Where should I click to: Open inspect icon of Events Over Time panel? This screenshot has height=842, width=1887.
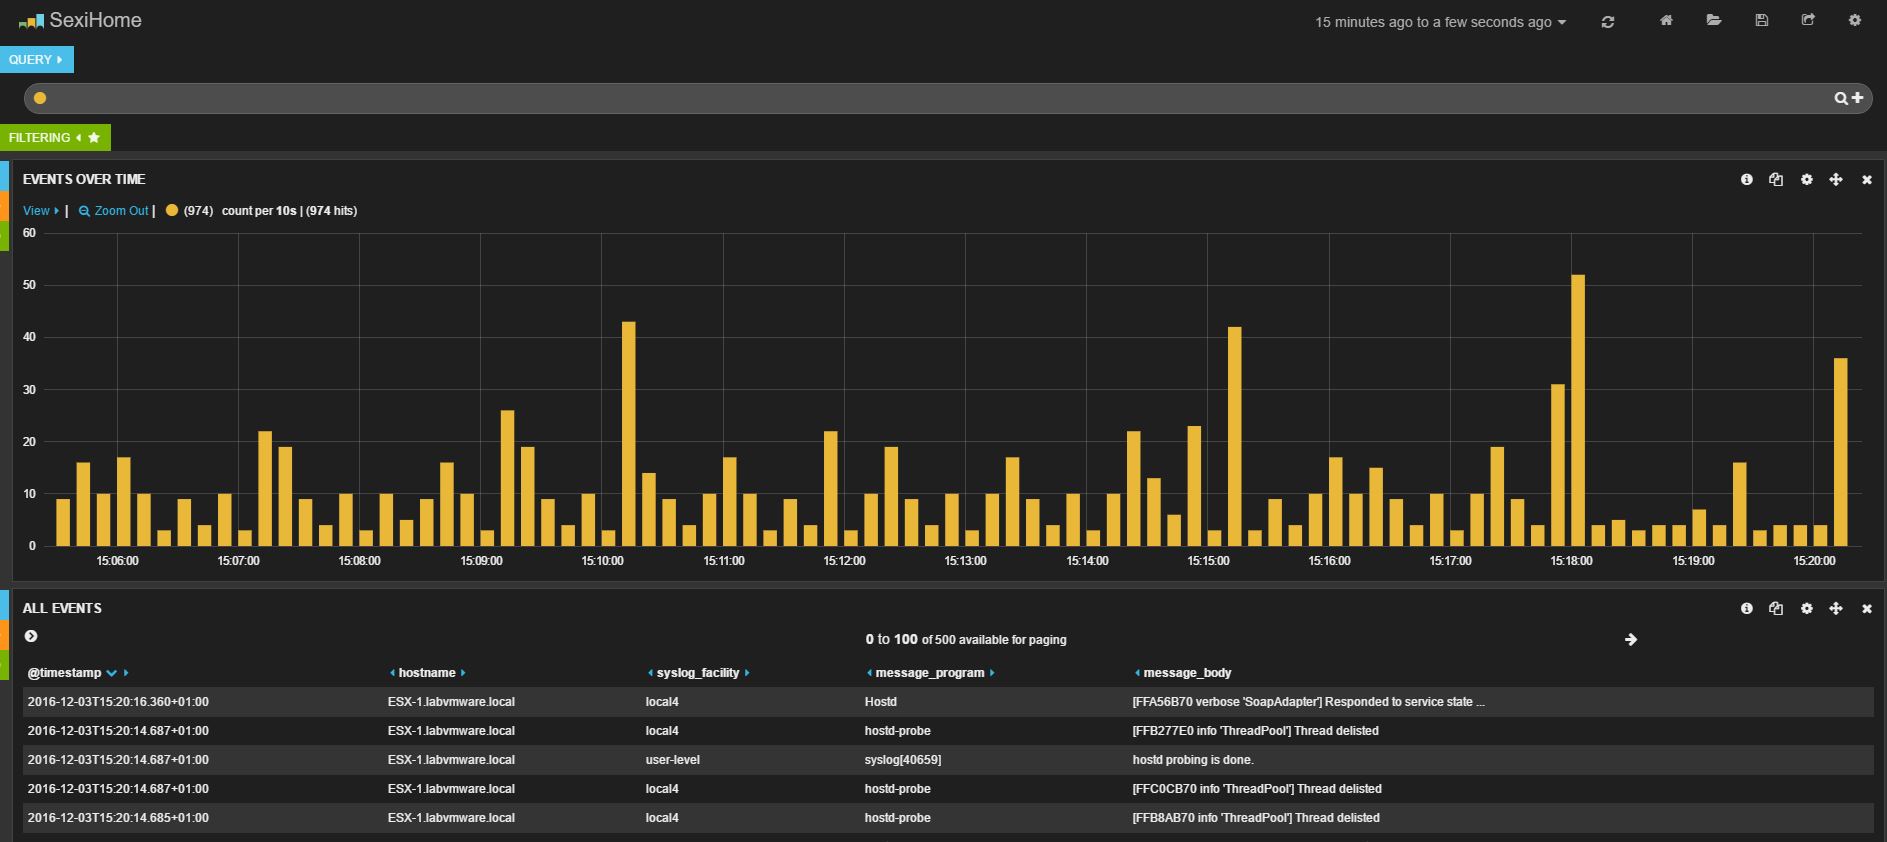1776,179
